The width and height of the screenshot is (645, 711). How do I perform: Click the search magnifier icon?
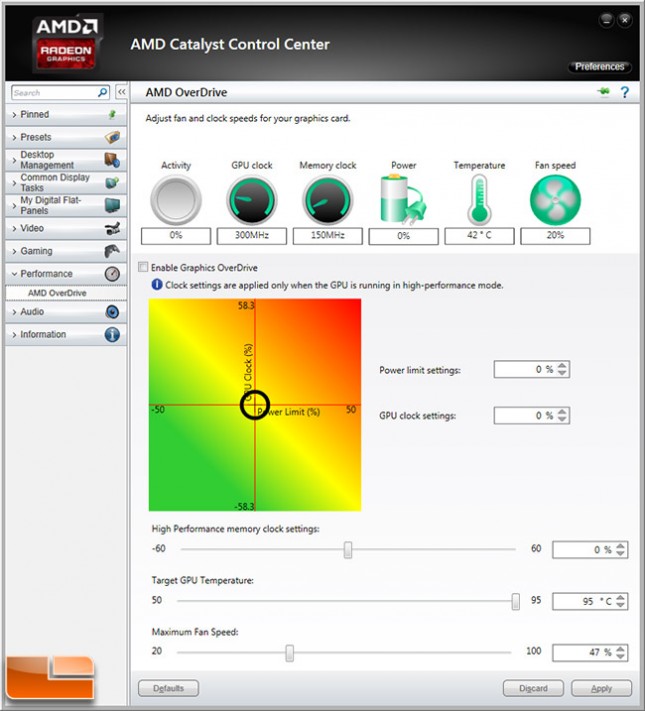pyautogui.click(x=103, y=93)
